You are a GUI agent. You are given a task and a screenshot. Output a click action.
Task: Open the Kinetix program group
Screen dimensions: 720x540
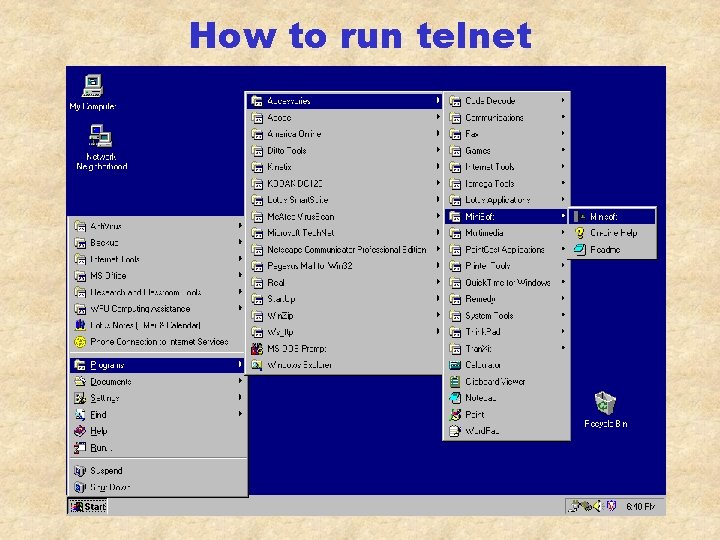coord(344,167)
